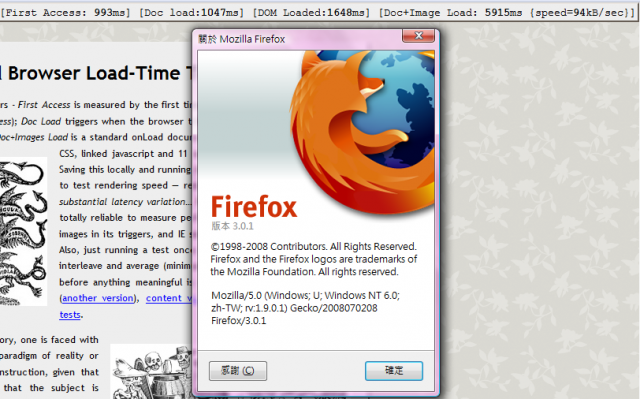Click the 'Mozilla/5.0 (Windows; U; Windows NT 6.0;' line
Screen dimensions: 640x399
click(x=305, y=295)
